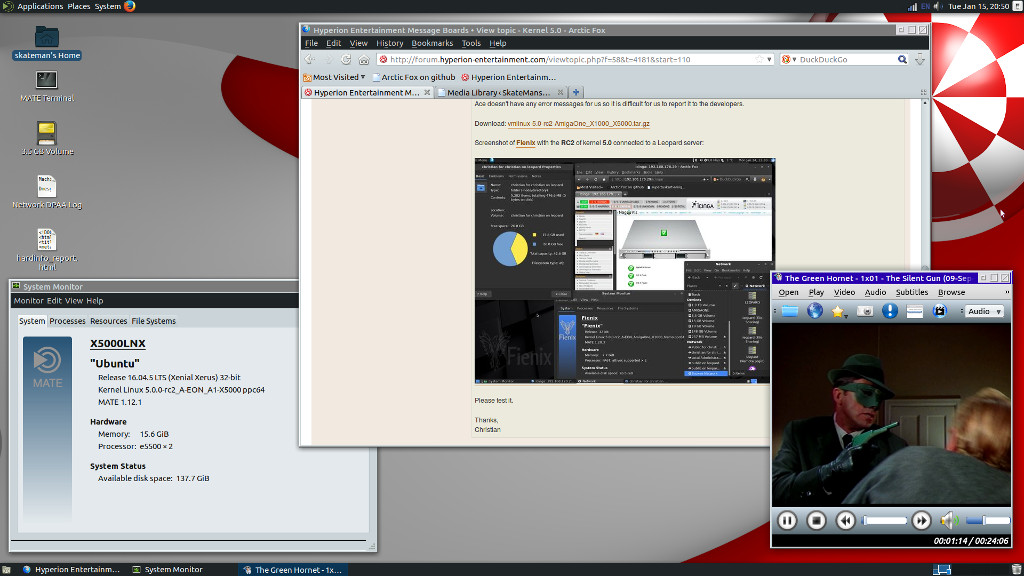Open the 3.6 GB Volume drive icon
The image size is (1024, 576).
click(x=46, y=138)
